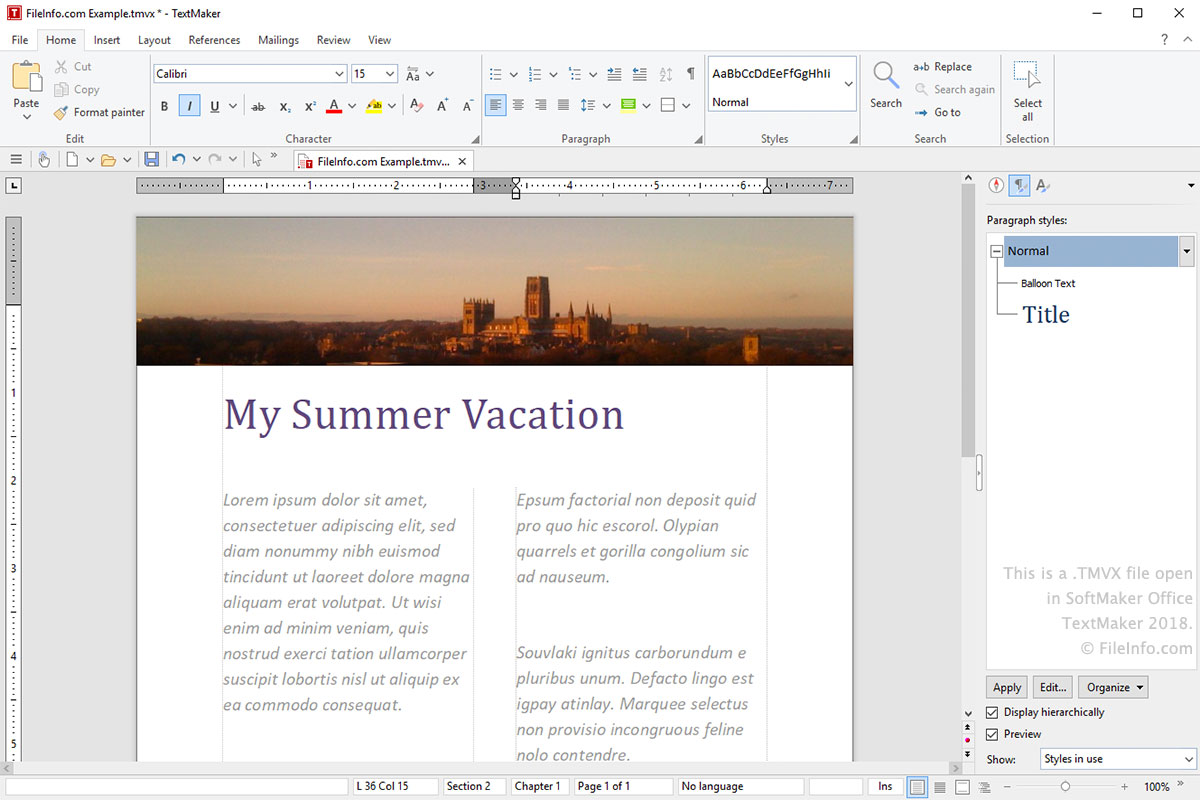Open the hamburger menu in the quick toolbar
This screenshot has width=1200, height=800.
click(x=16, y=159)
